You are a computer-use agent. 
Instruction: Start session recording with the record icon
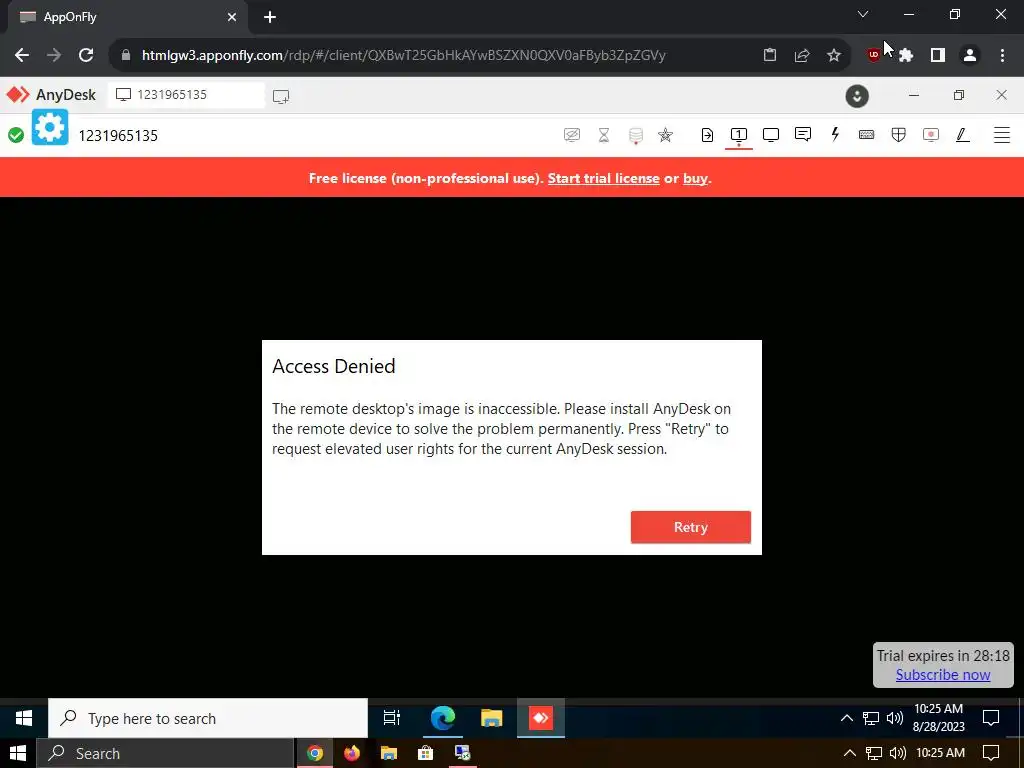(931, 135)
